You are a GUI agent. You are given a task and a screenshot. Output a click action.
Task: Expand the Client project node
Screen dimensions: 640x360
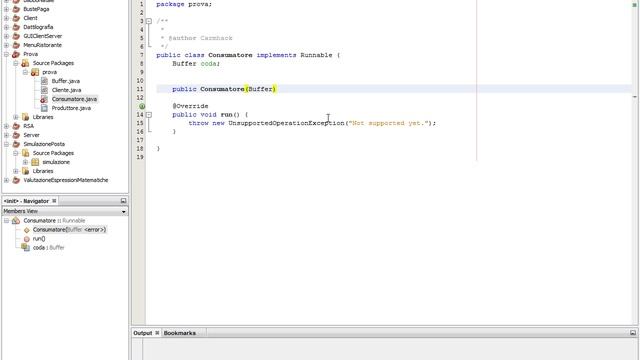pos(7,18)
